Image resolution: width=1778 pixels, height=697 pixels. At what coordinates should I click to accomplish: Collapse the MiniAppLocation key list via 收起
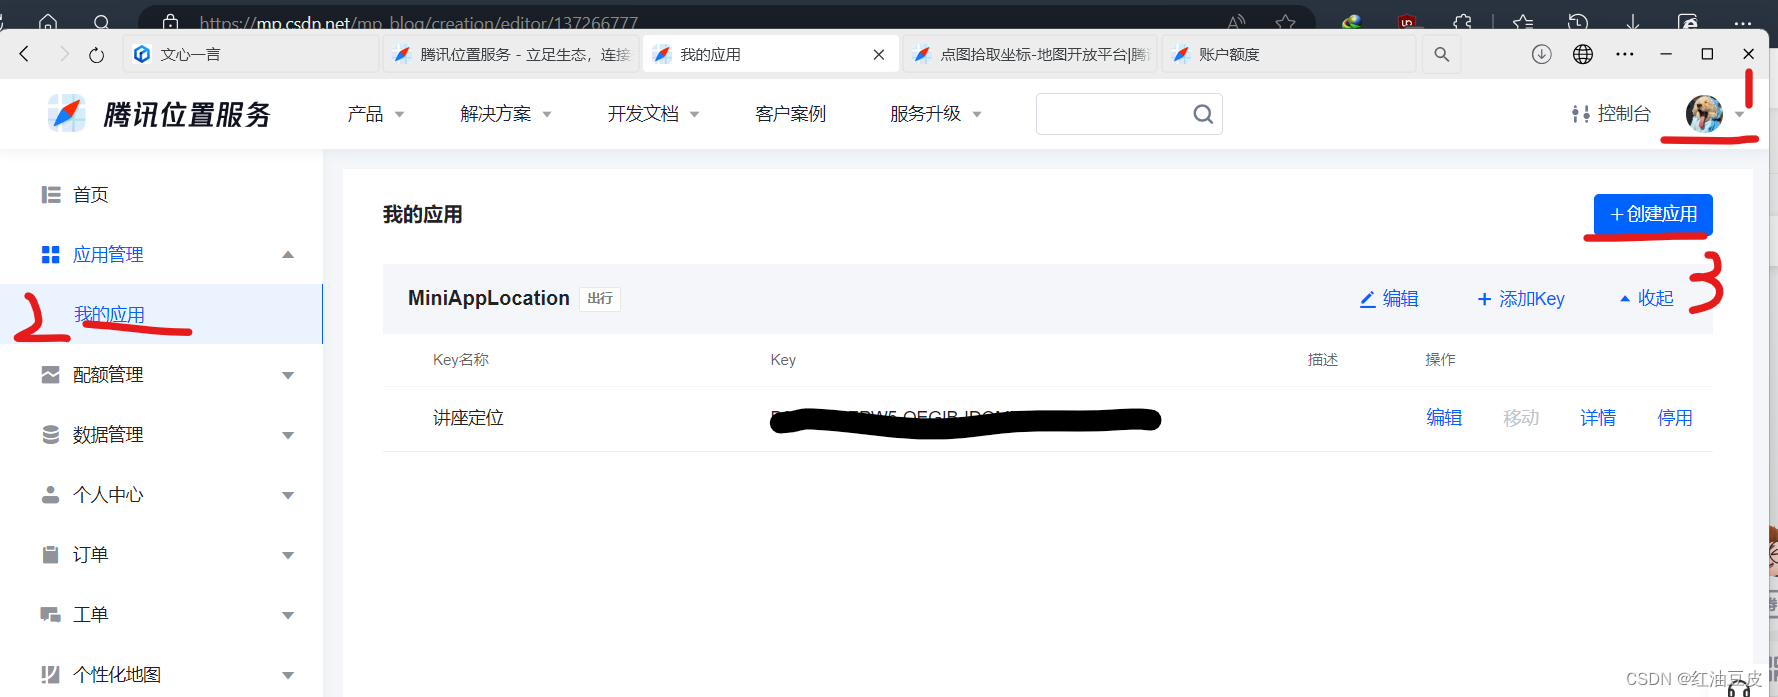tap(1646, 299)
